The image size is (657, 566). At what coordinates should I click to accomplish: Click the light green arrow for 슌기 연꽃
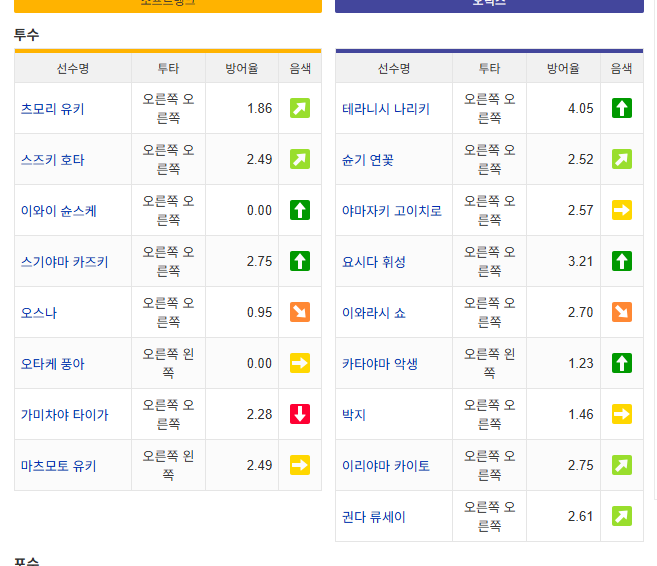point(622,159)
